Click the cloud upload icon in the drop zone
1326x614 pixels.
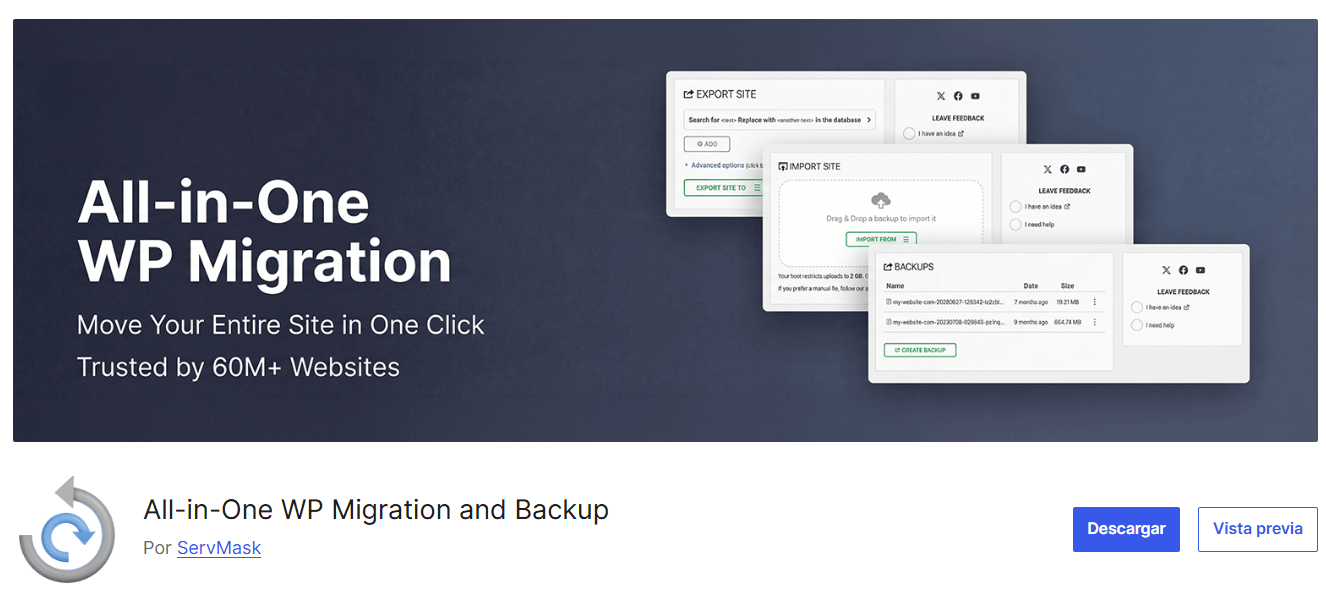click(x=881, y=200)
